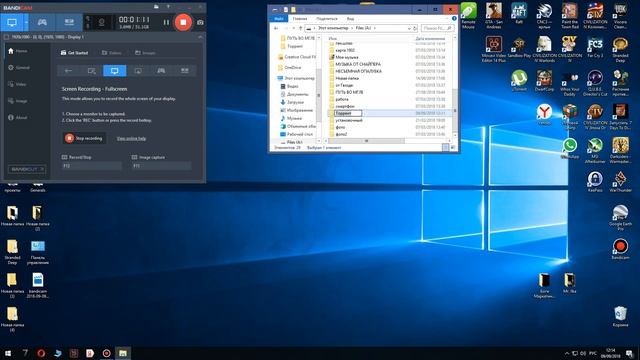Open the View online help link
640x360 pixels.
pos(131,139)
